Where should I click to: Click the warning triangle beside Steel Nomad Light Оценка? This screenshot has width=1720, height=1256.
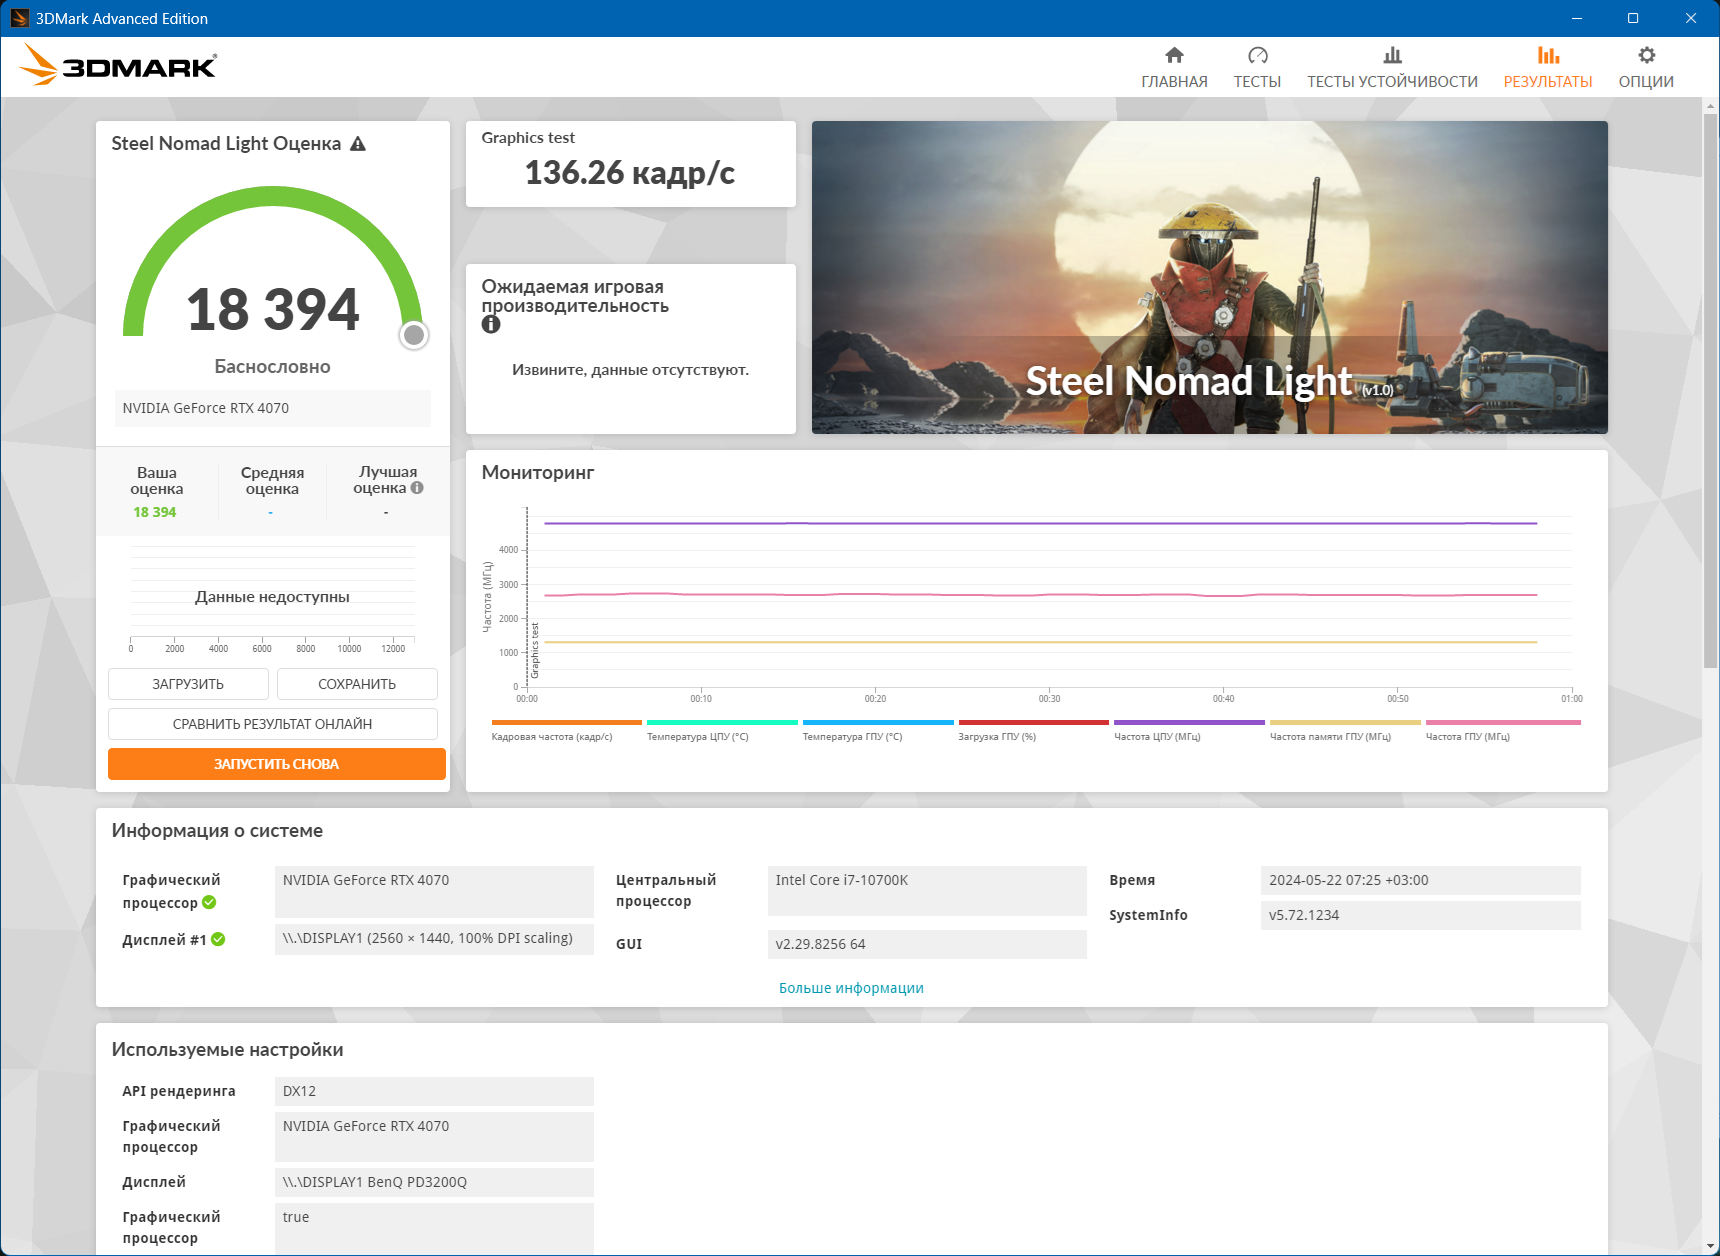pos(358,144)
